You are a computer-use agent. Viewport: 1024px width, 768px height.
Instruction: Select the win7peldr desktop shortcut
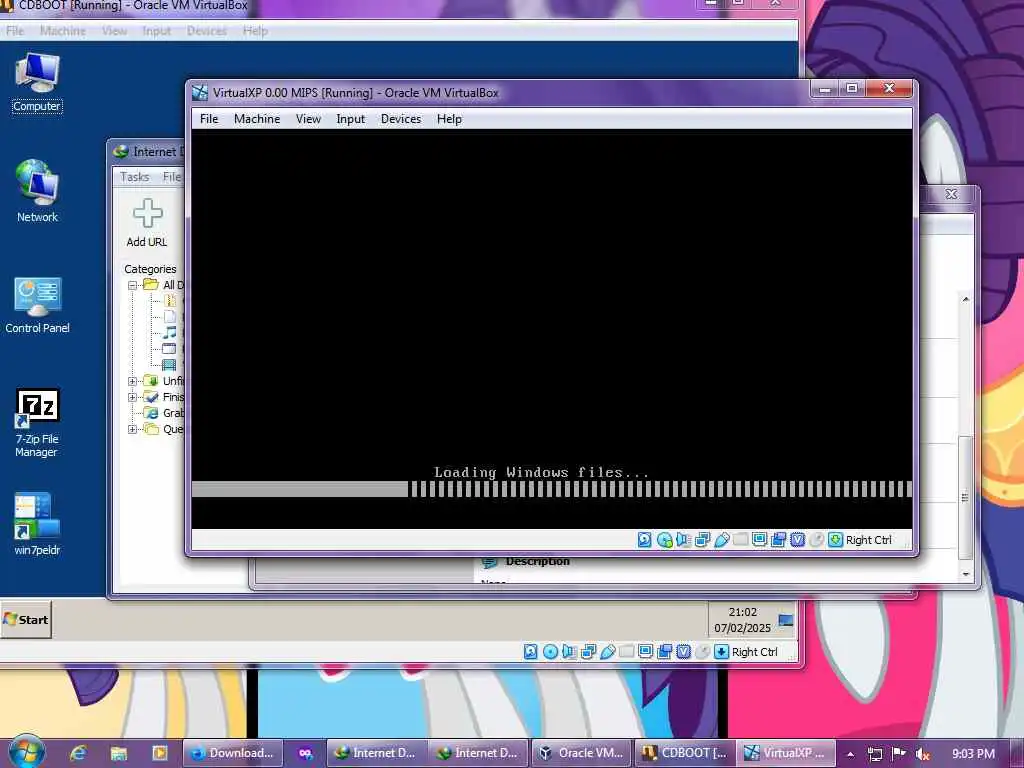[x=37, y=524]
